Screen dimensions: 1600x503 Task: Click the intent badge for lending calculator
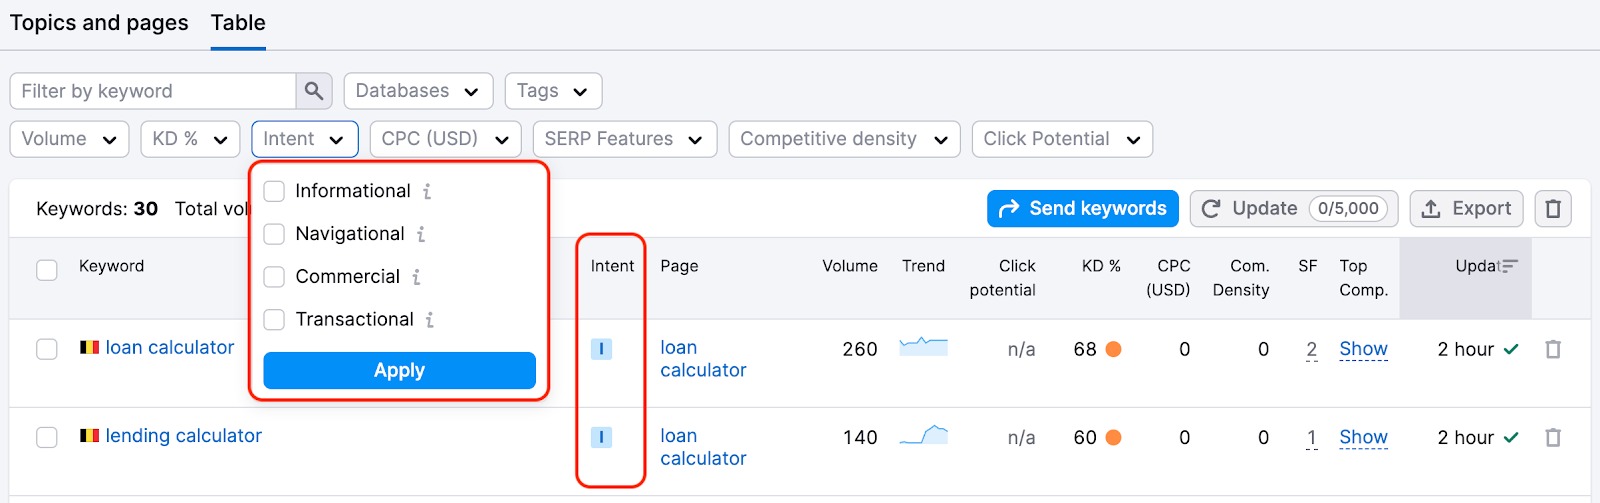point(601,437)
